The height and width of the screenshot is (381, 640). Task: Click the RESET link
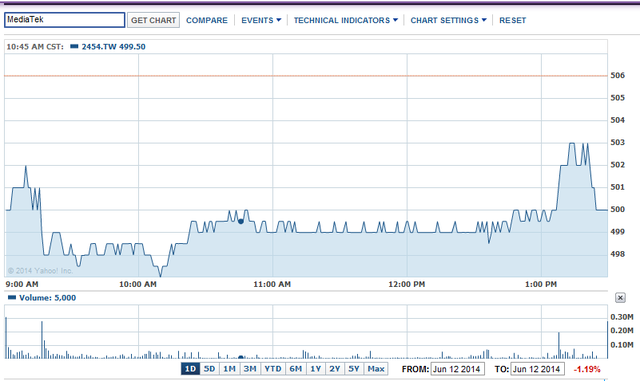[x=513, y=20]
